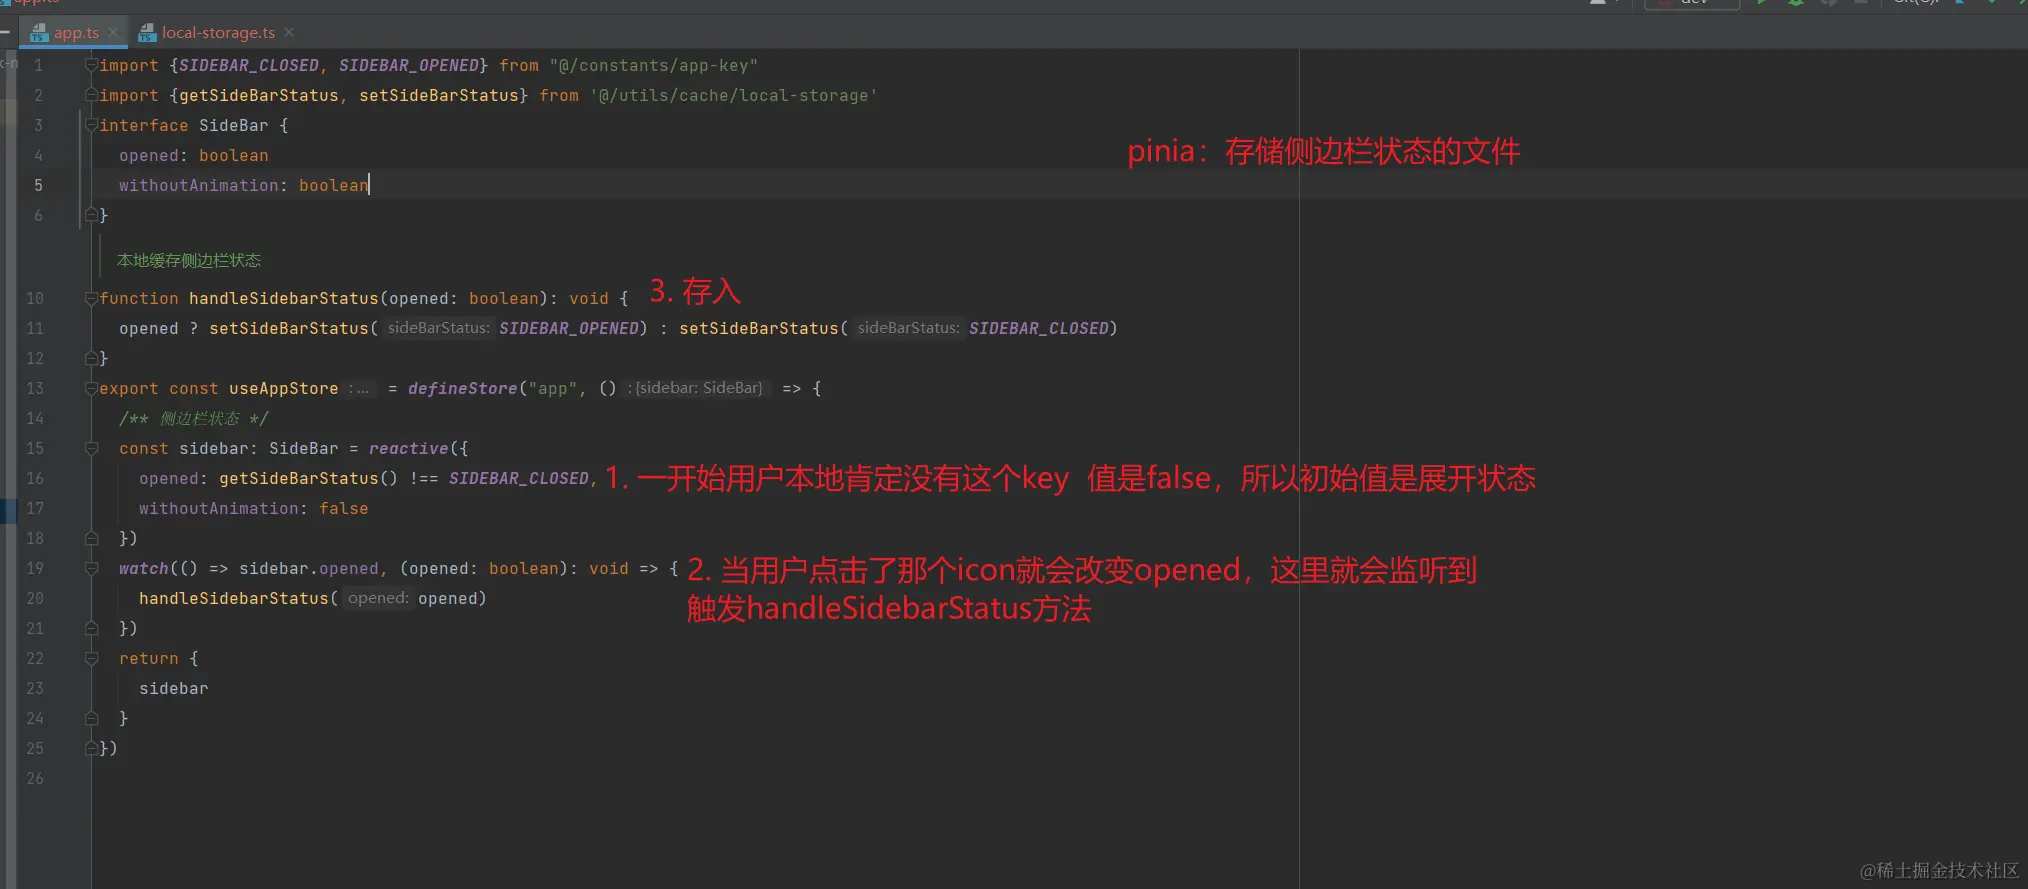Open the local-storage.ts editor tab

tap(218, 33)
